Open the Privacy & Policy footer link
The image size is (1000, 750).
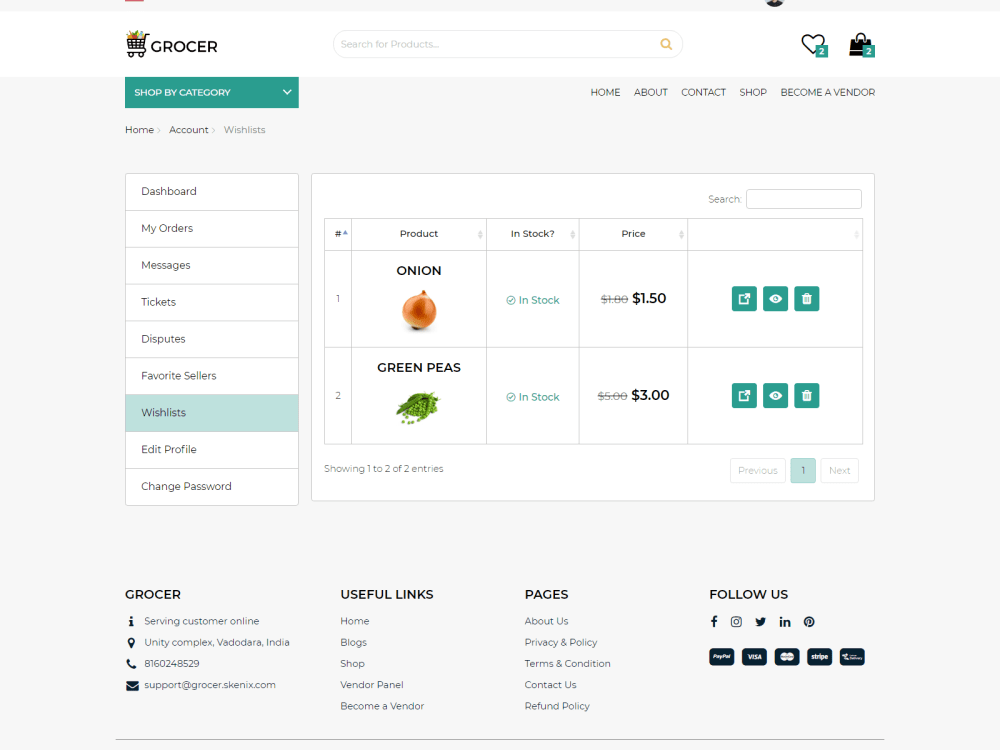pos(561,642)
